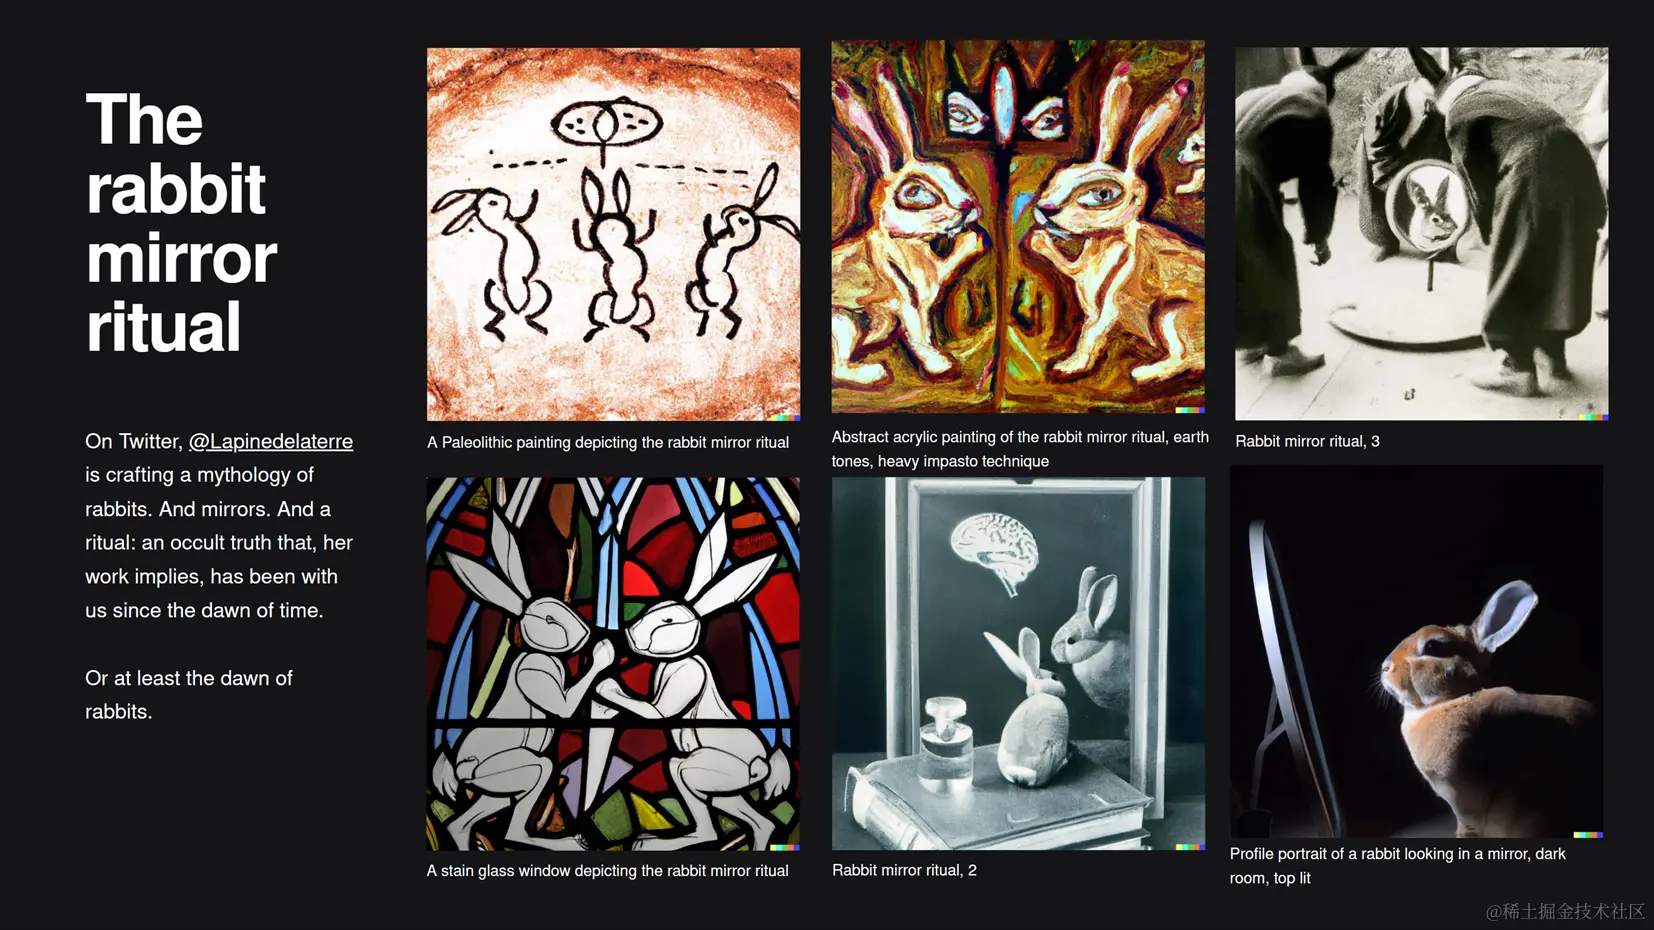Select the Rabbit mirror ritual 2 image with brain
This screenshot has width=1654, height=930.
[x=1018, y=664]
